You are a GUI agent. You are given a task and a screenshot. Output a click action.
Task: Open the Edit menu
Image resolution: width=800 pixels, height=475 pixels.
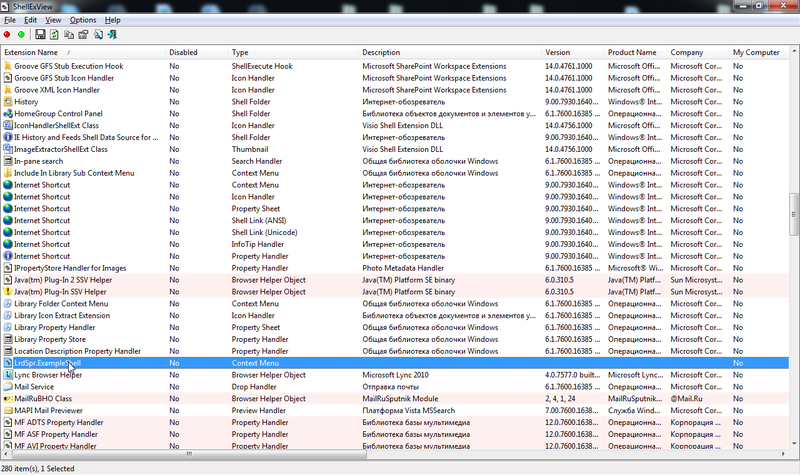pos(31,20)
